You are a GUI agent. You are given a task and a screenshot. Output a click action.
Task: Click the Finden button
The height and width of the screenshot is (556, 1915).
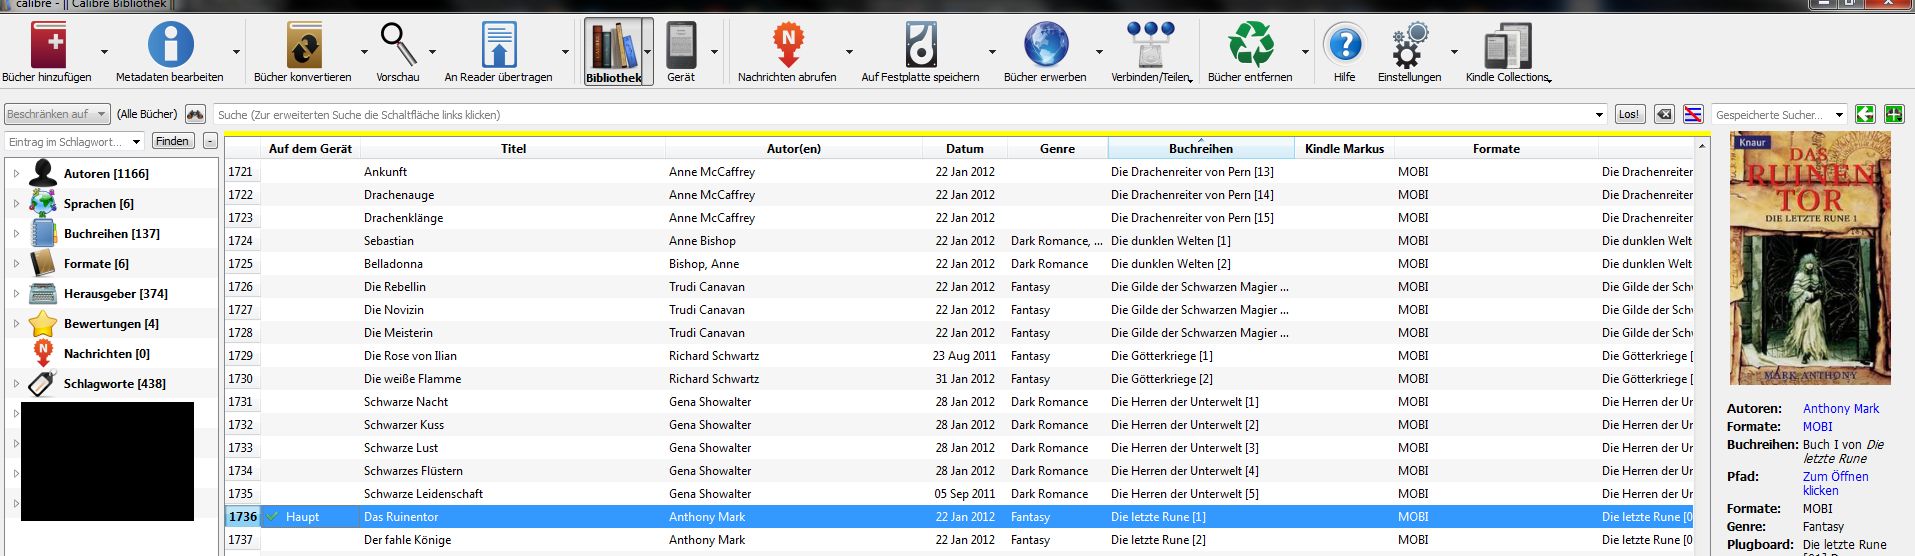pyautogui.click(x=172, y=141)
